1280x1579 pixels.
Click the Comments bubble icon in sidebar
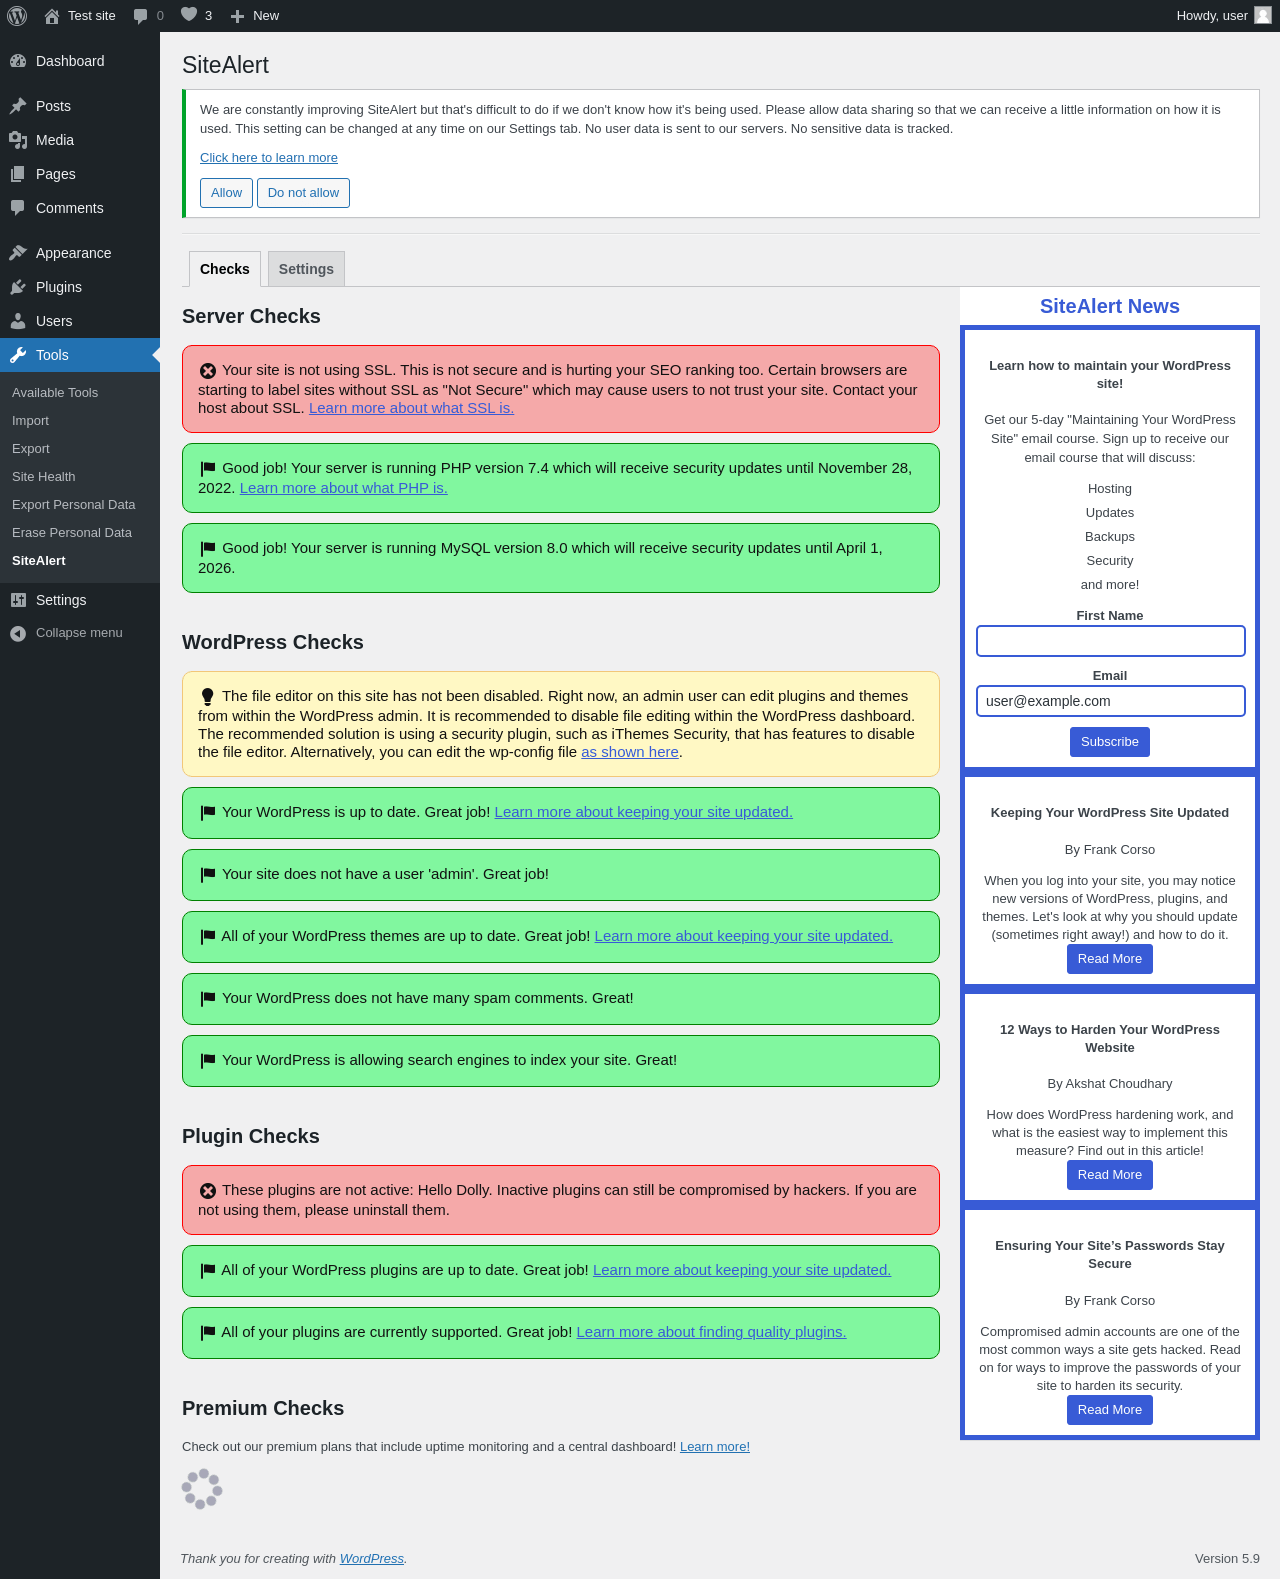(18, 208)
